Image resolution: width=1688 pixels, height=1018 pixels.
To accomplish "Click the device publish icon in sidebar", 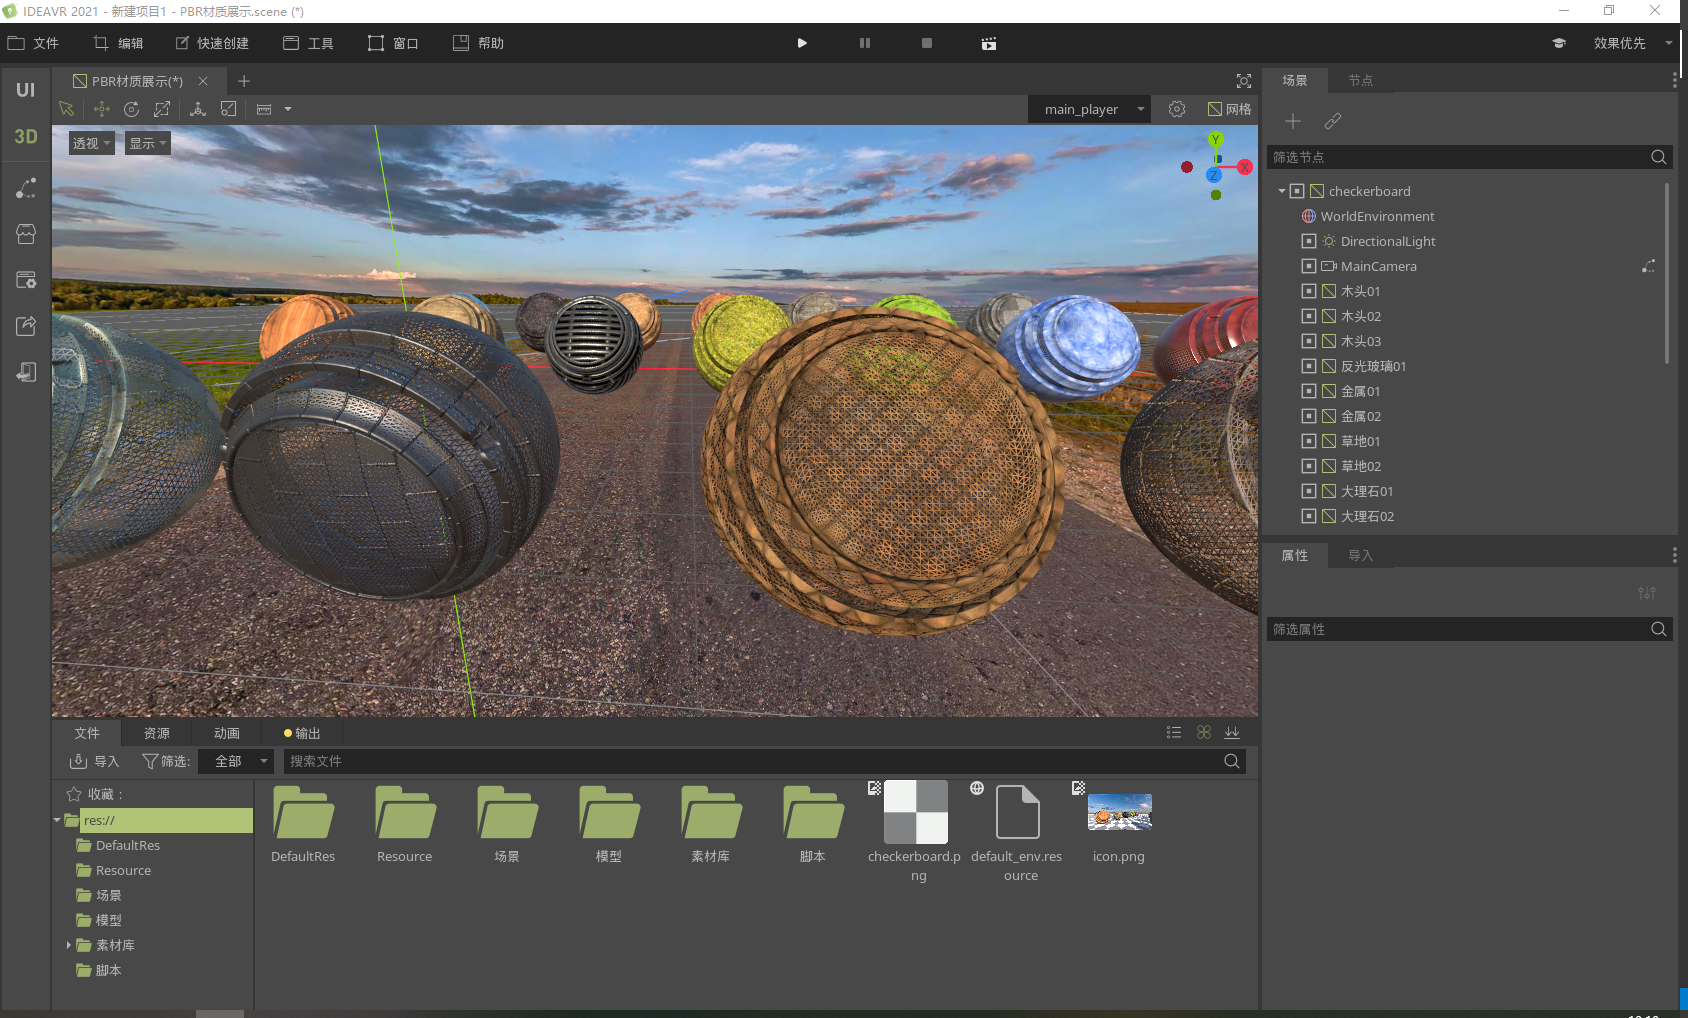I will coord(26,372).
